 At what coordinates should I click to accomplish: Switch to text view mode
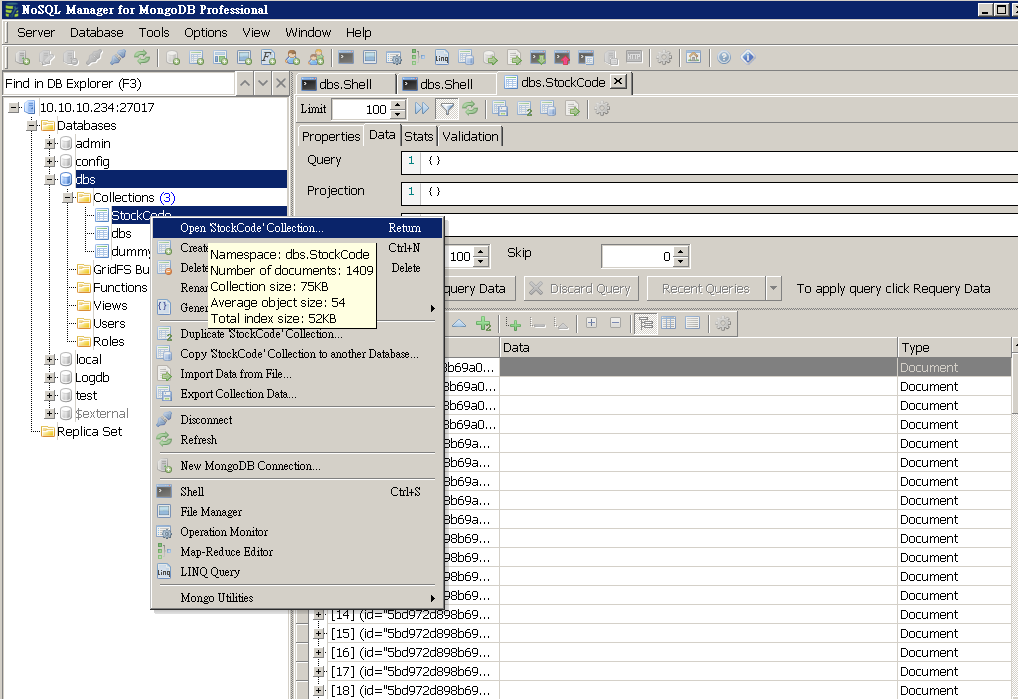click(693, 323)
